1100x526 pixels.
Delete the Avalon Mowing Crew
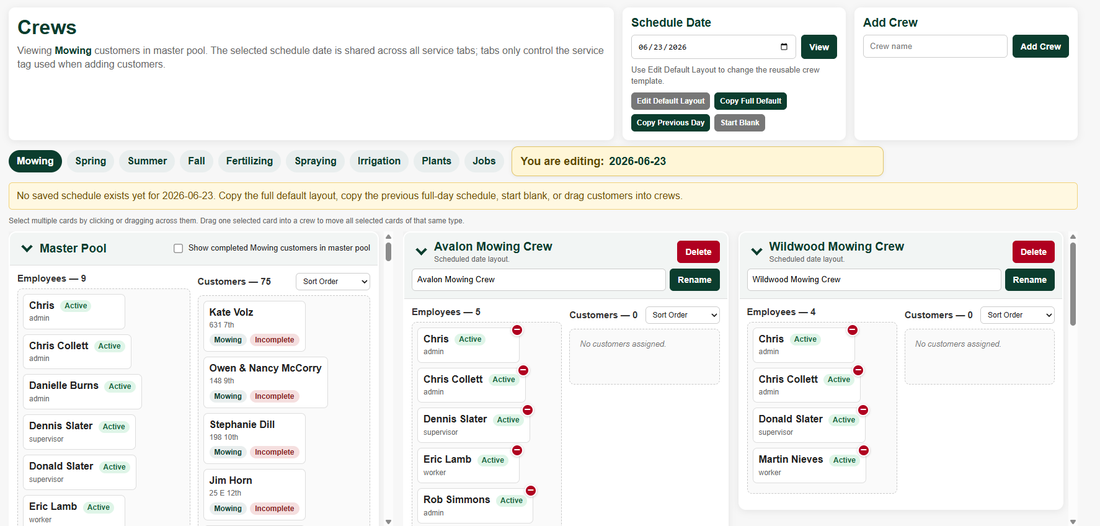coord(698,252)
